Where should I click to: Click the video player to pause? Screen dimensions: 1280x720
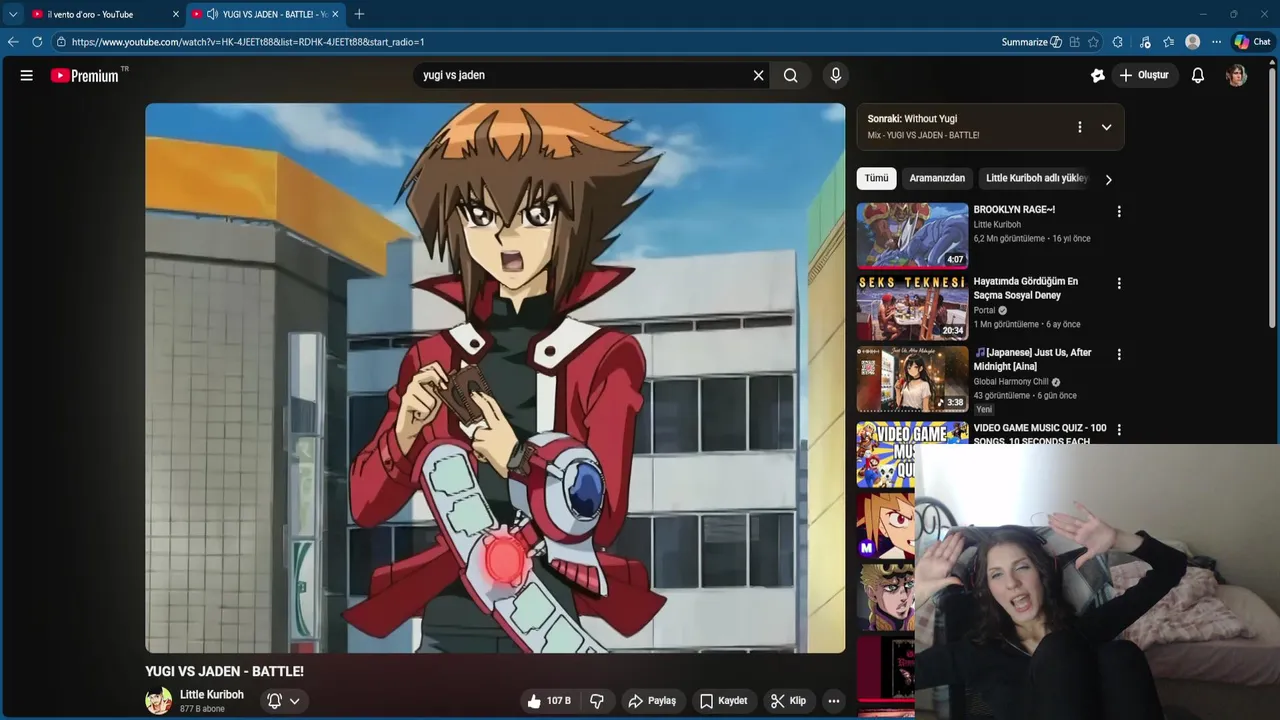click(495, 378)
